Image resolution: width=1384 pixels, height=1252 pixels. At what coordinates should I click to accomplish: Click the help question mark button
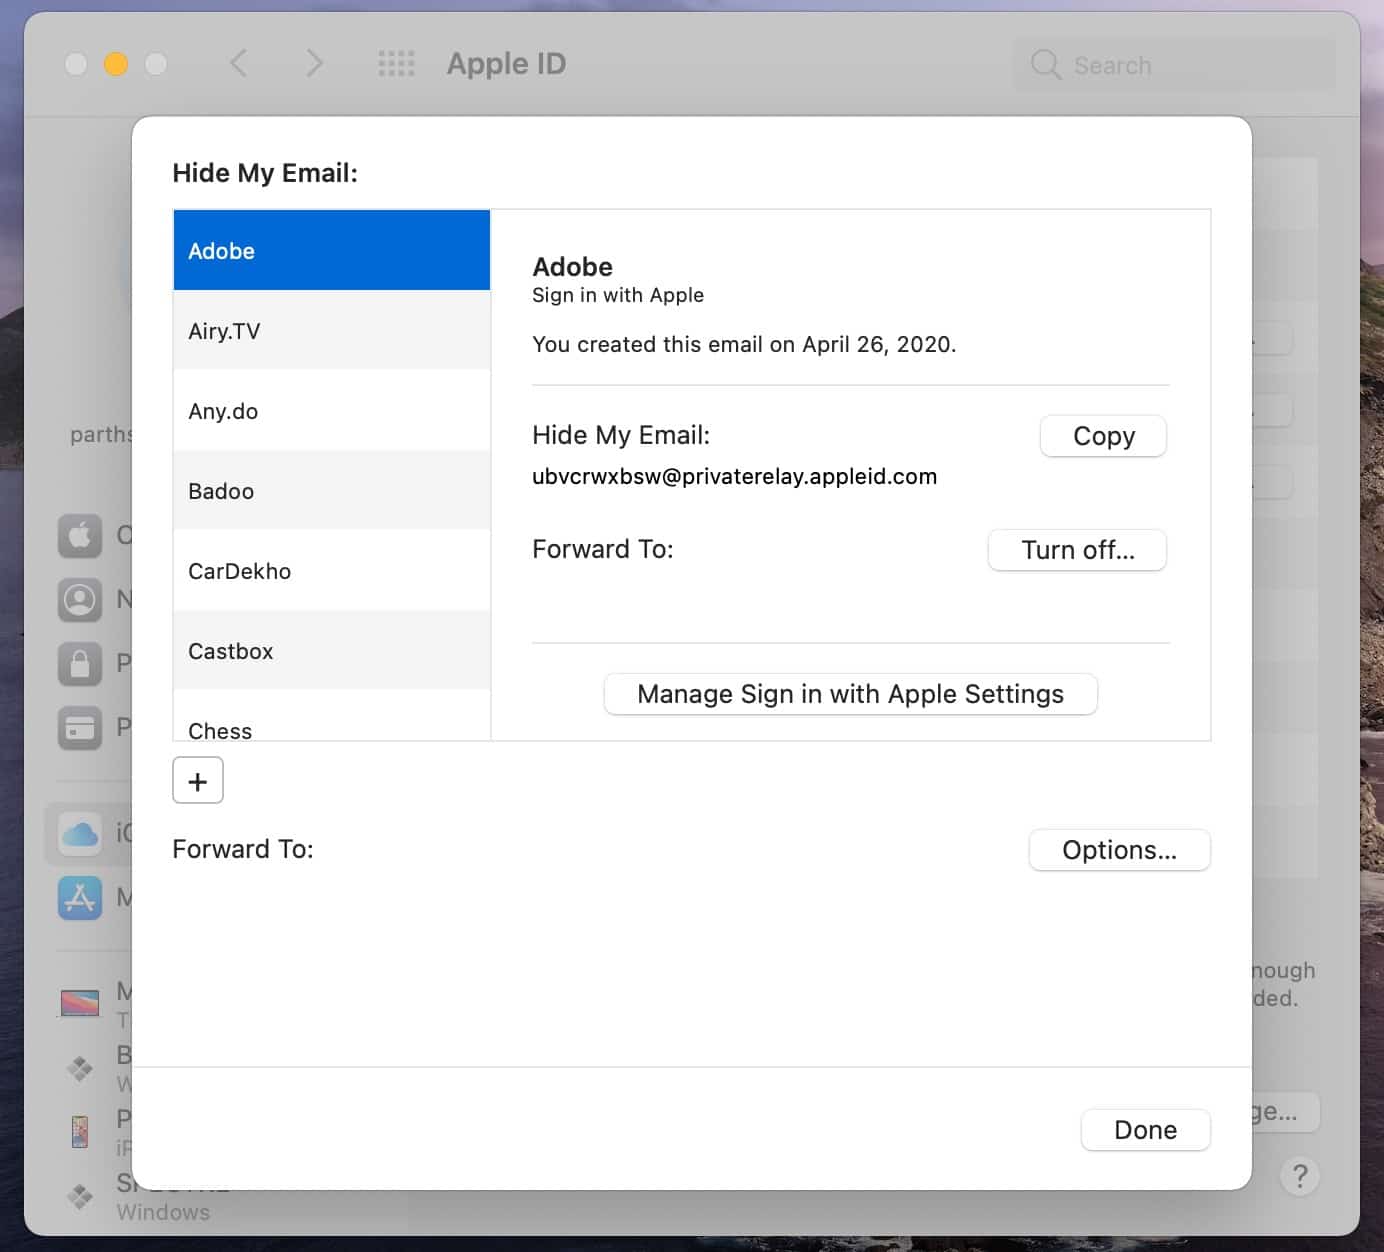click(x=1299, y=1176)
